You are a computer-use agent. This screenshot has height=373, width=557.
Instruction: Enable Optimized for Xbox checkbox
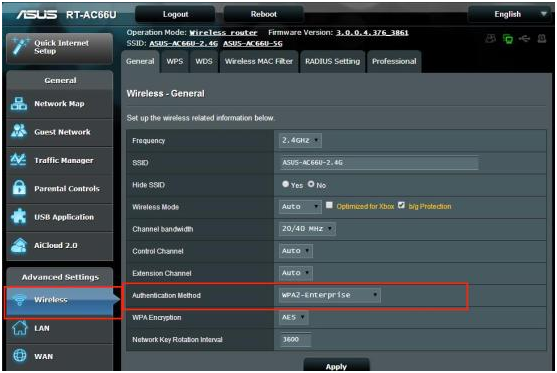click(329, 205)
